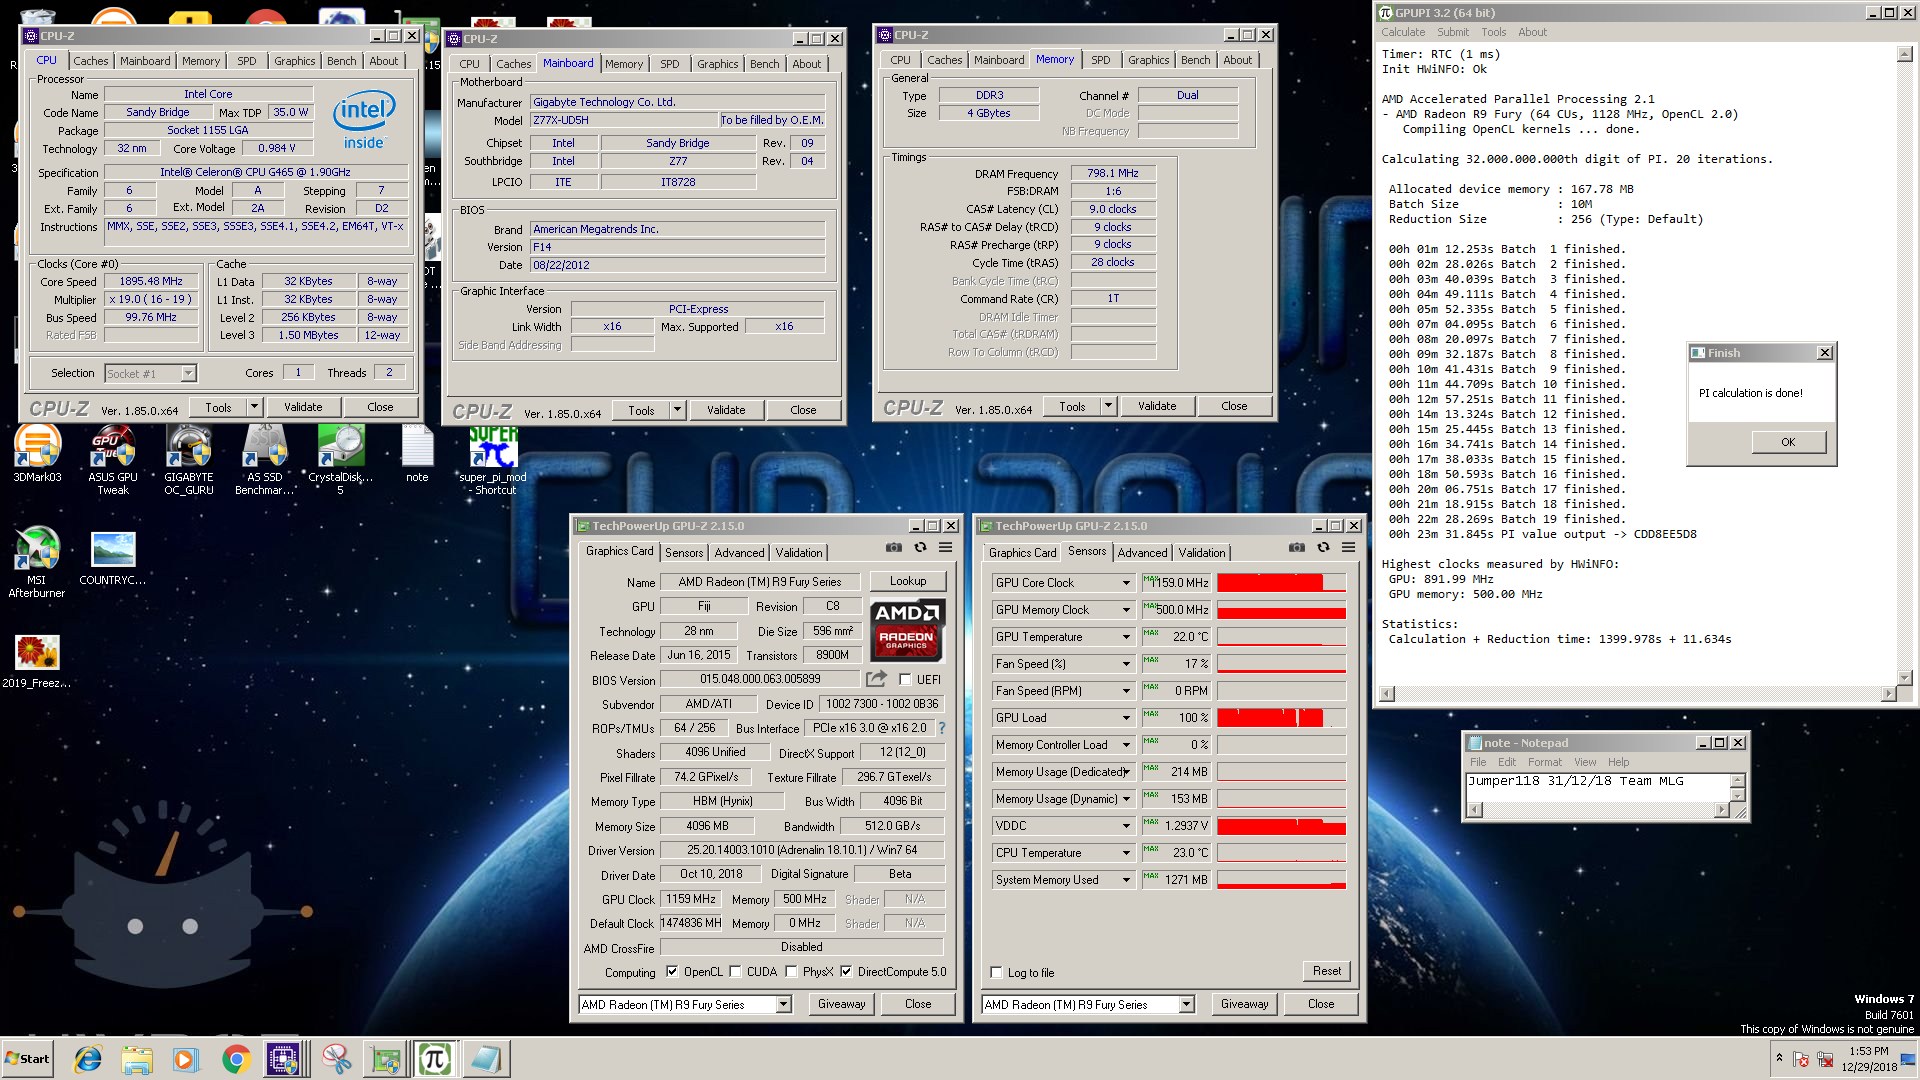Open the Socket #1 selection dropdown
Image resolution: width=1920 pixels, height=1080 pixels.
tap(188, 374)
